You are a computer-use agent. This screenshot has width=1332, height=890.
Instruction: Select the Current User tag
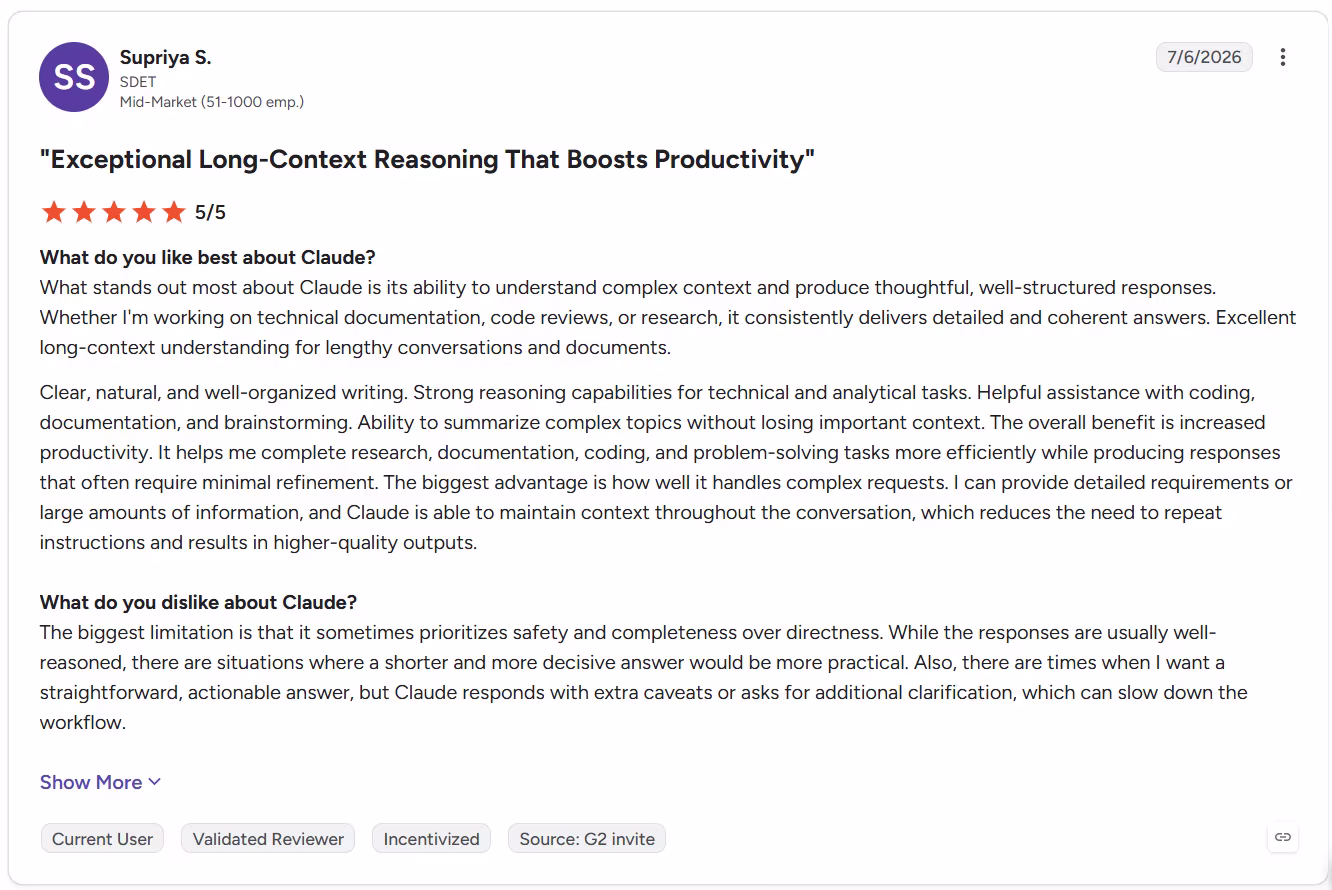(x=102, y=839)
